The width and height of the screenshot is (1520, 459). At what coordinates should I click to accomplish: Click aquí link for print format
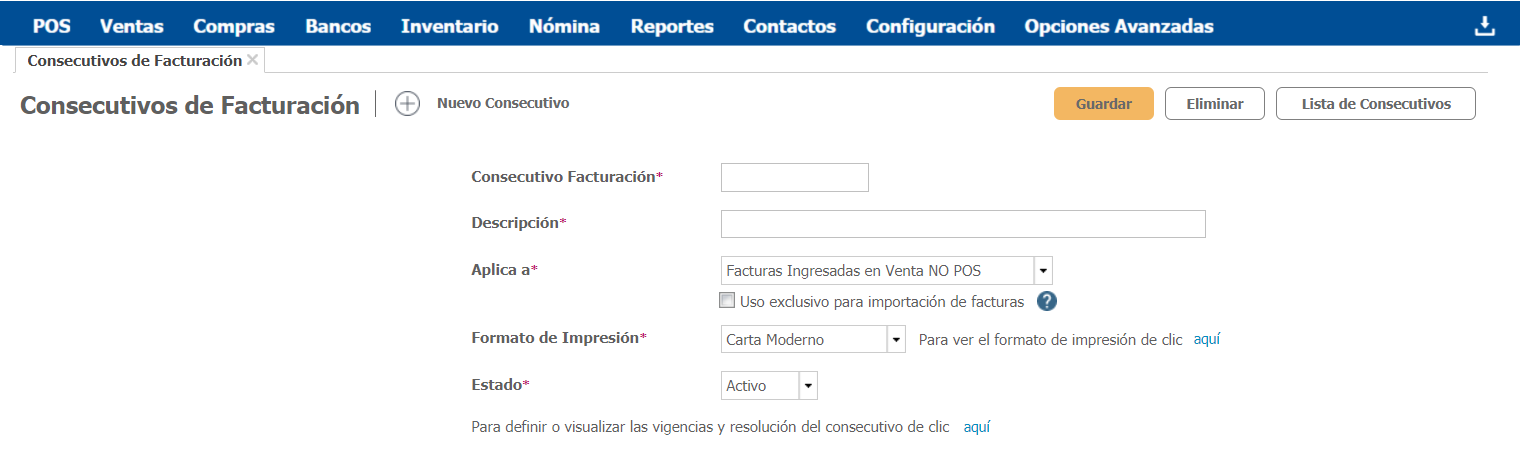pos(1206,339)
